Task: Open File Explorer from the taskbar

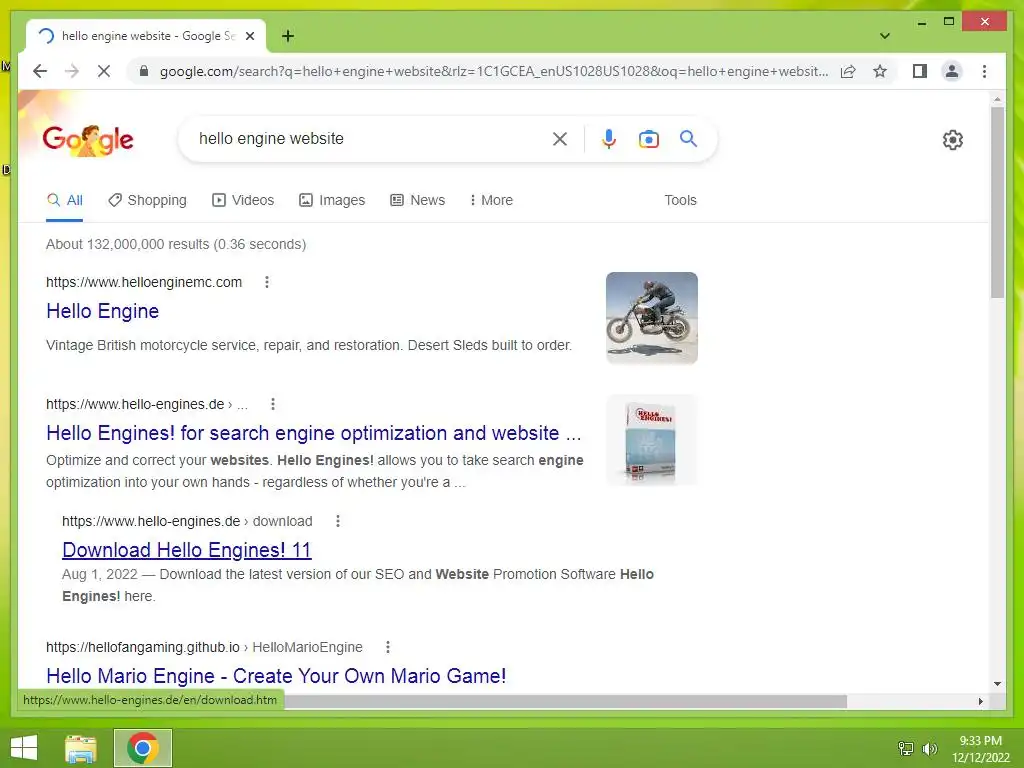Action: coord(81,748)
